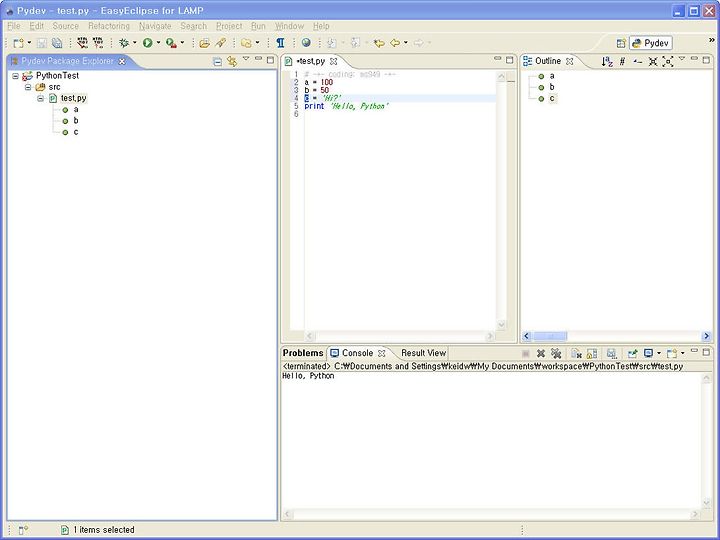The width and height of the screenshot is (720, 540).
Task: Click the green Run button
Action: coord(147,43)
